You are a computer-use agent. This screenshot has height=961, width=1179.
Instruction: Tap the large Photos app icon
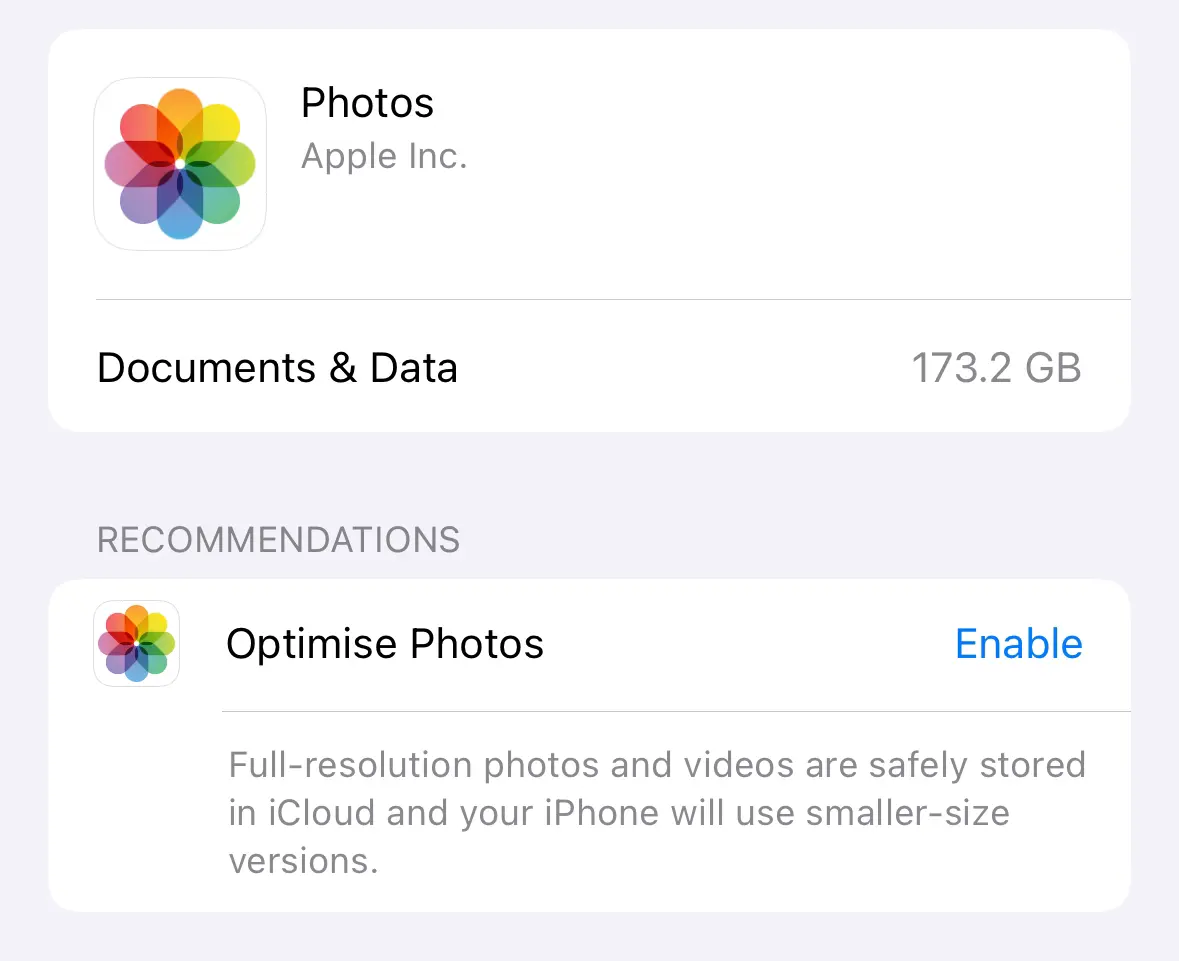tap(180, 164)
